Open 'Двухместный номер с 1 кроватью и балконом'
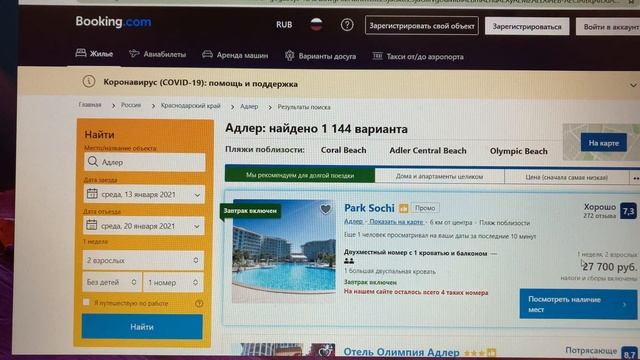 416,253
